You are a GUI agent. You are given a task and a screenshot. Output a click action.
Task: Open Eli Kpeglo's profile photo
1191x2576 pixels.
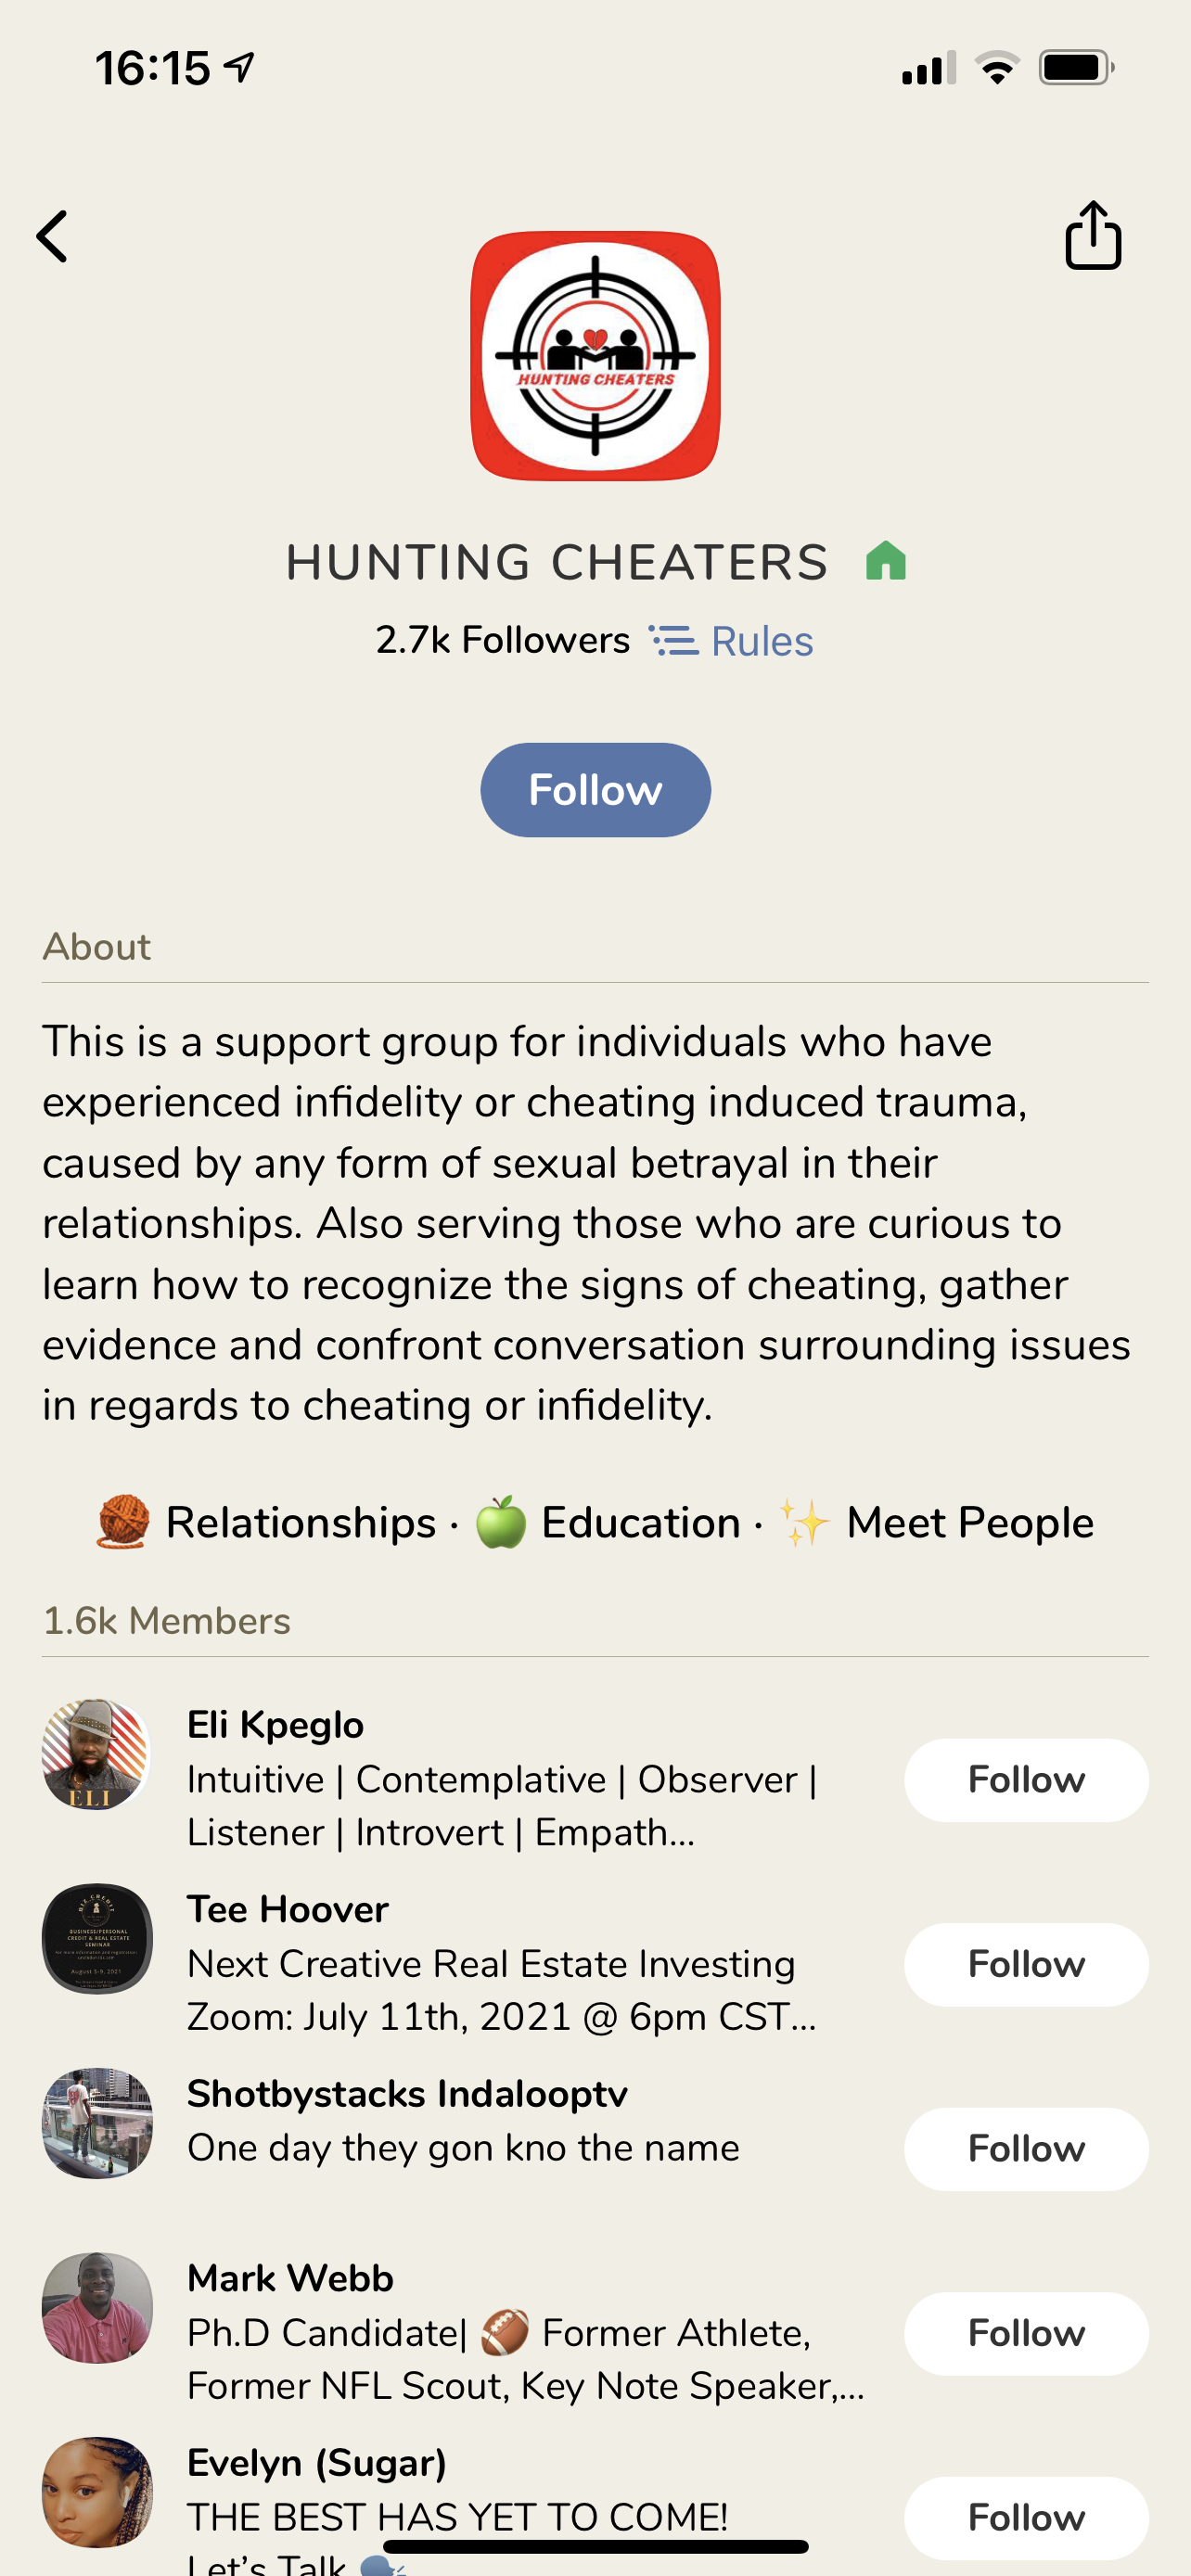tap(97, 1754)
